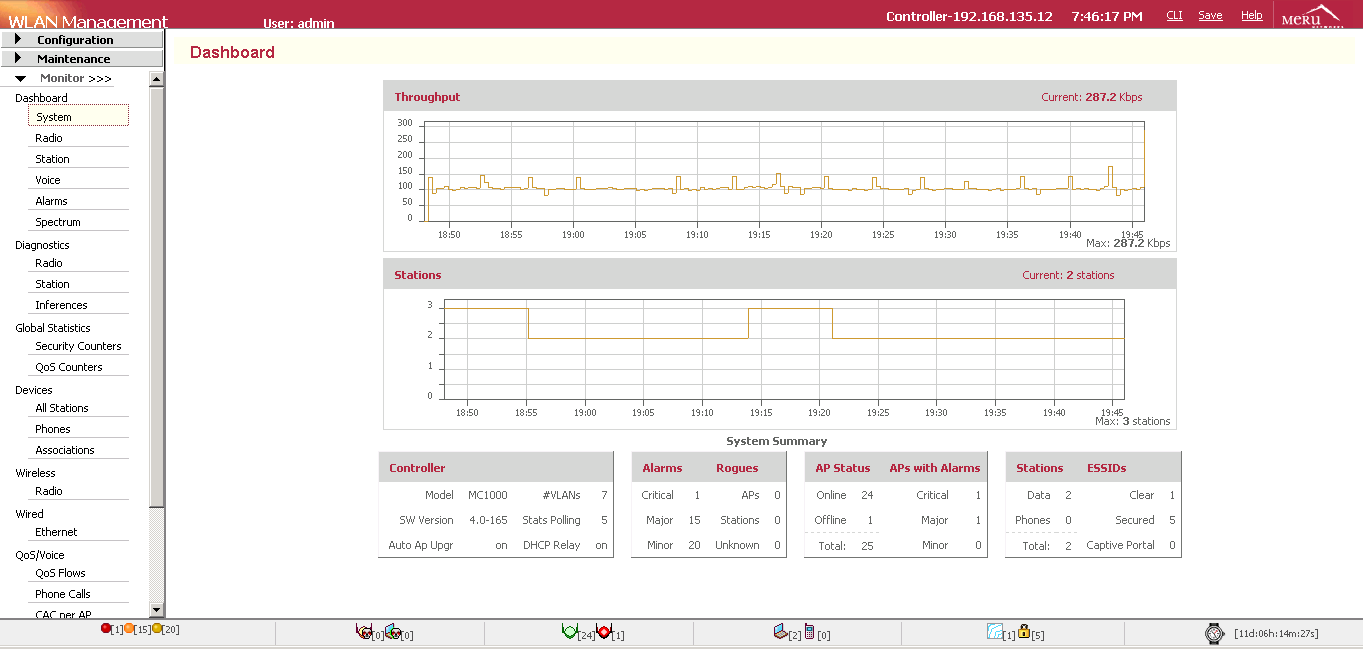Viewport: 1364px width, 650px height.
Task: Click the uptime stopwatch icon
Action: 1214,633
